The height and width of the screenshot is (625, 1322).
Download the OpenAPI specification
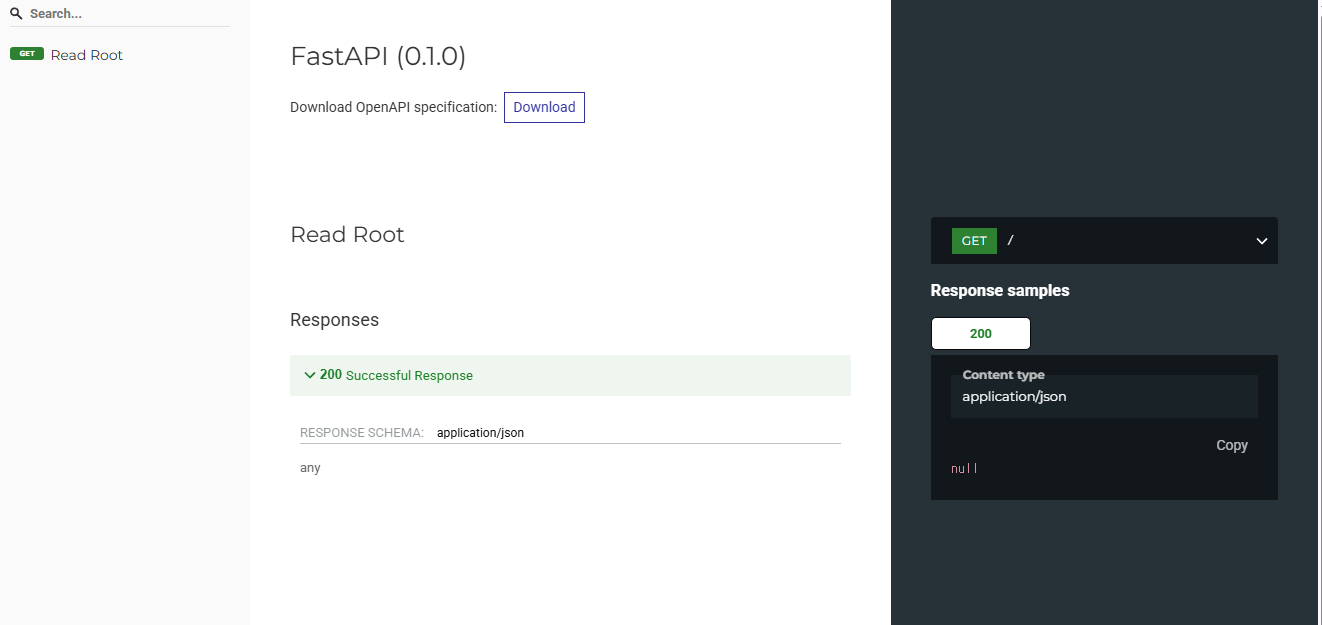coord(544,107)
